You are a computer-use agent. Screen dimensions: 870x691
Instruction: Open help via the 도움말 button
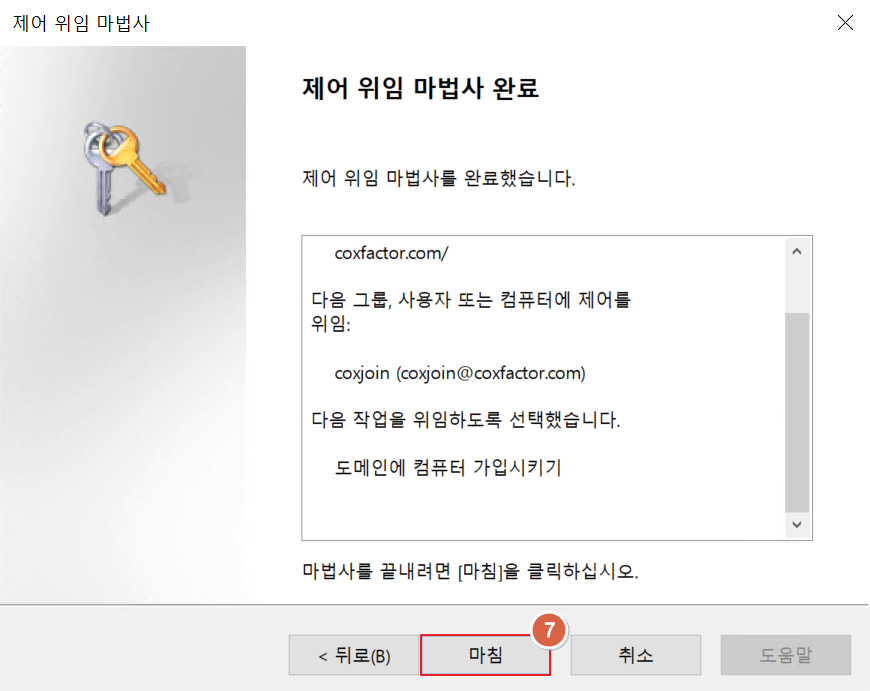tap(786, 655)
